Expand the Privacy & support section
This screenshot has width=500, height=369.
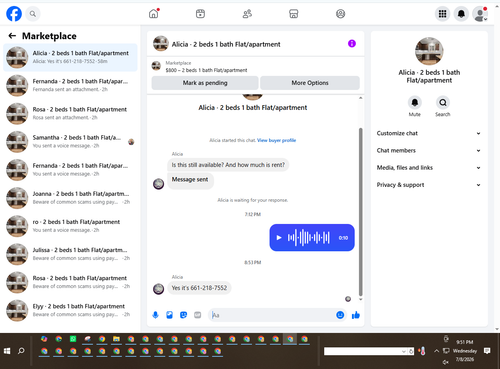(x=429, y=185)
